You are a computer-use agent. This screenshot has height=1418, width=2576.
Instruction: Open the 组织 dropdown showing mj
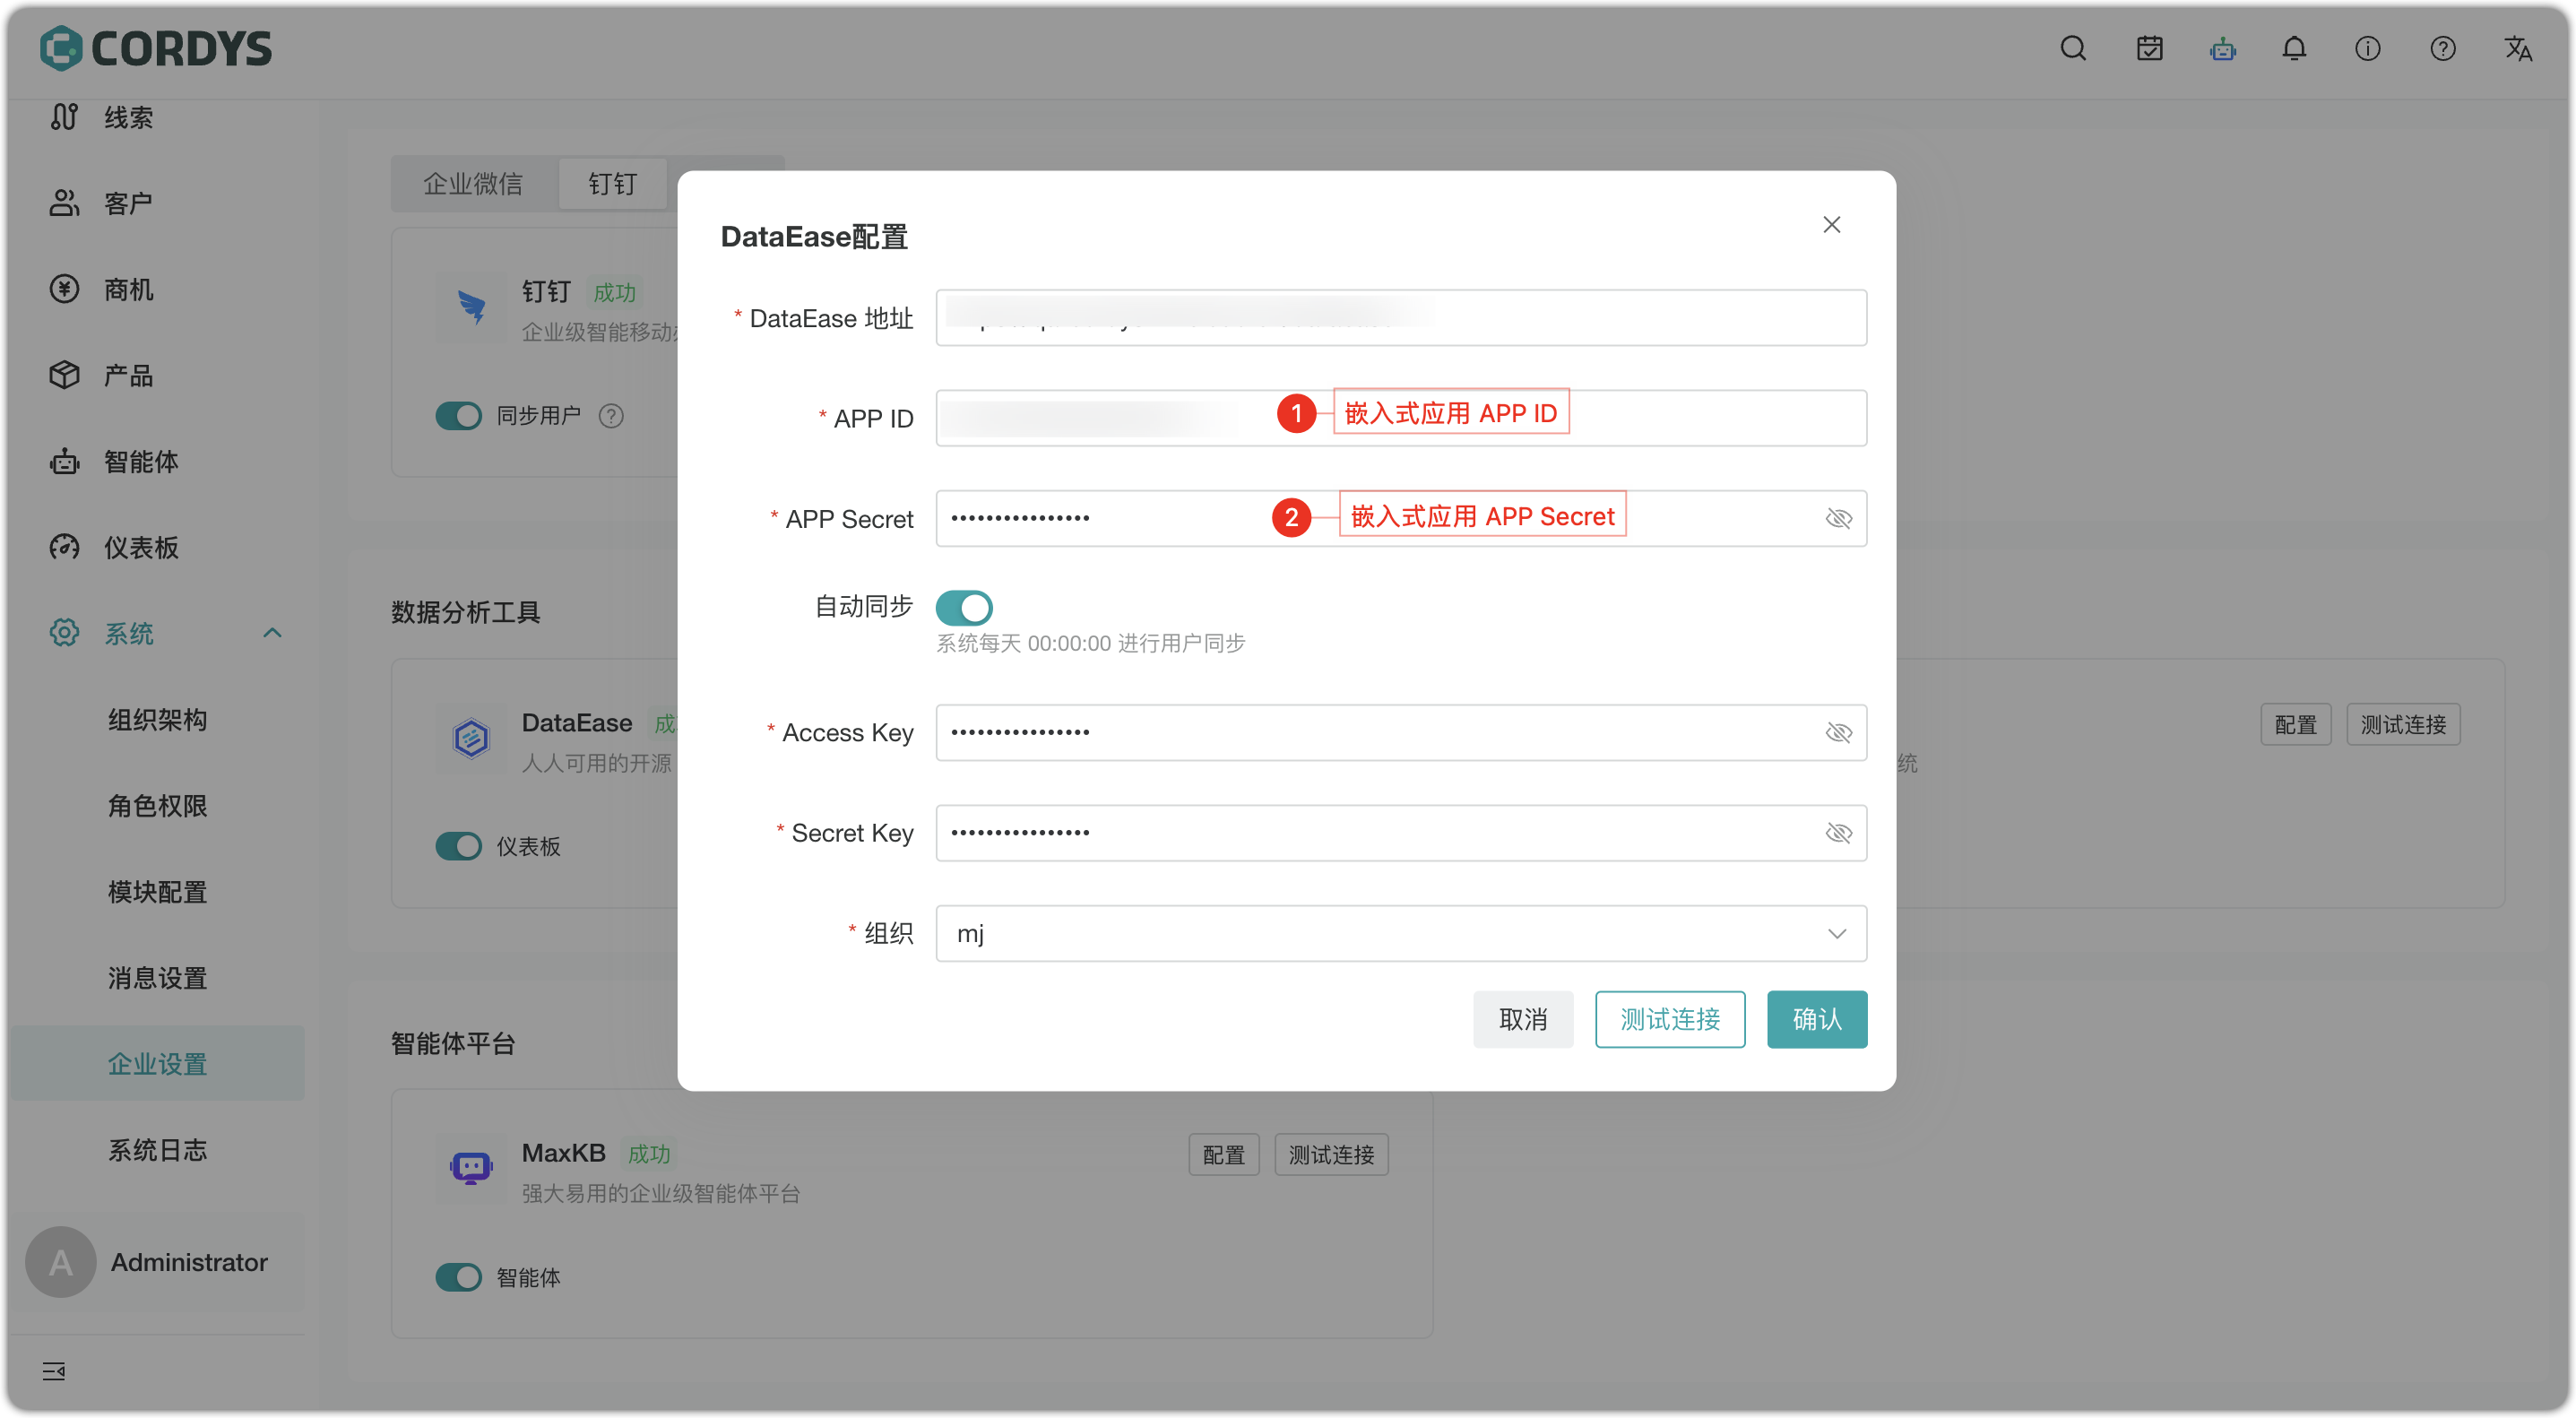[x=1401, y=933]
